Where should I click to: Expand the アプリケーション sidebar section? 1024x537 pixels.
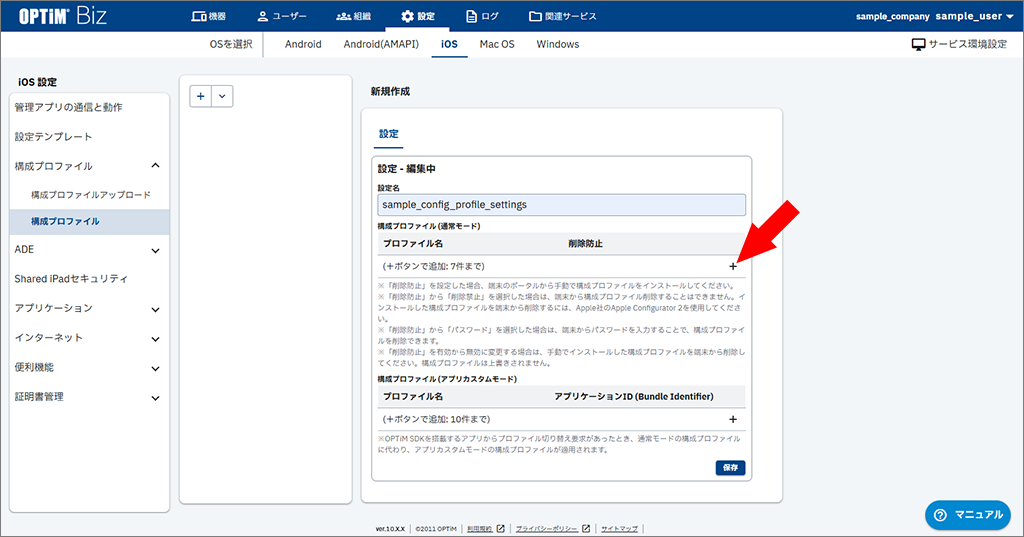click(155, 309)
